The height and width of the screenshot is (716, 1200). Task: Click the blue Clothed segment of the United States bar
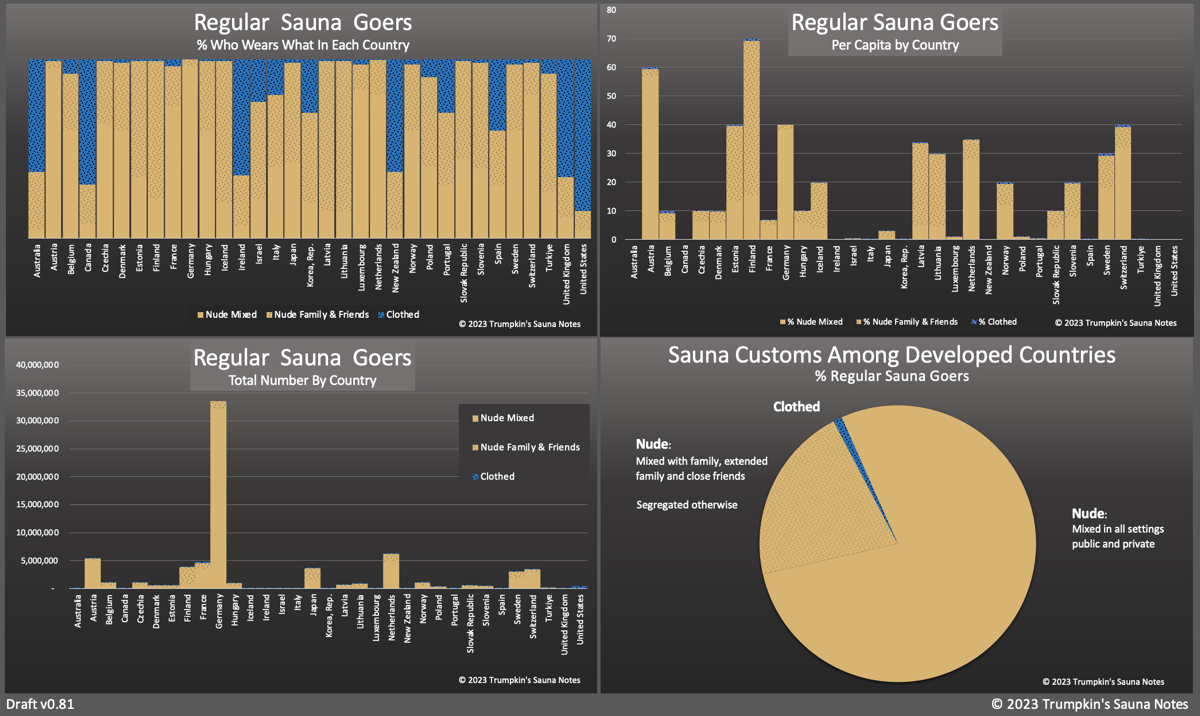tap(582, 135)
